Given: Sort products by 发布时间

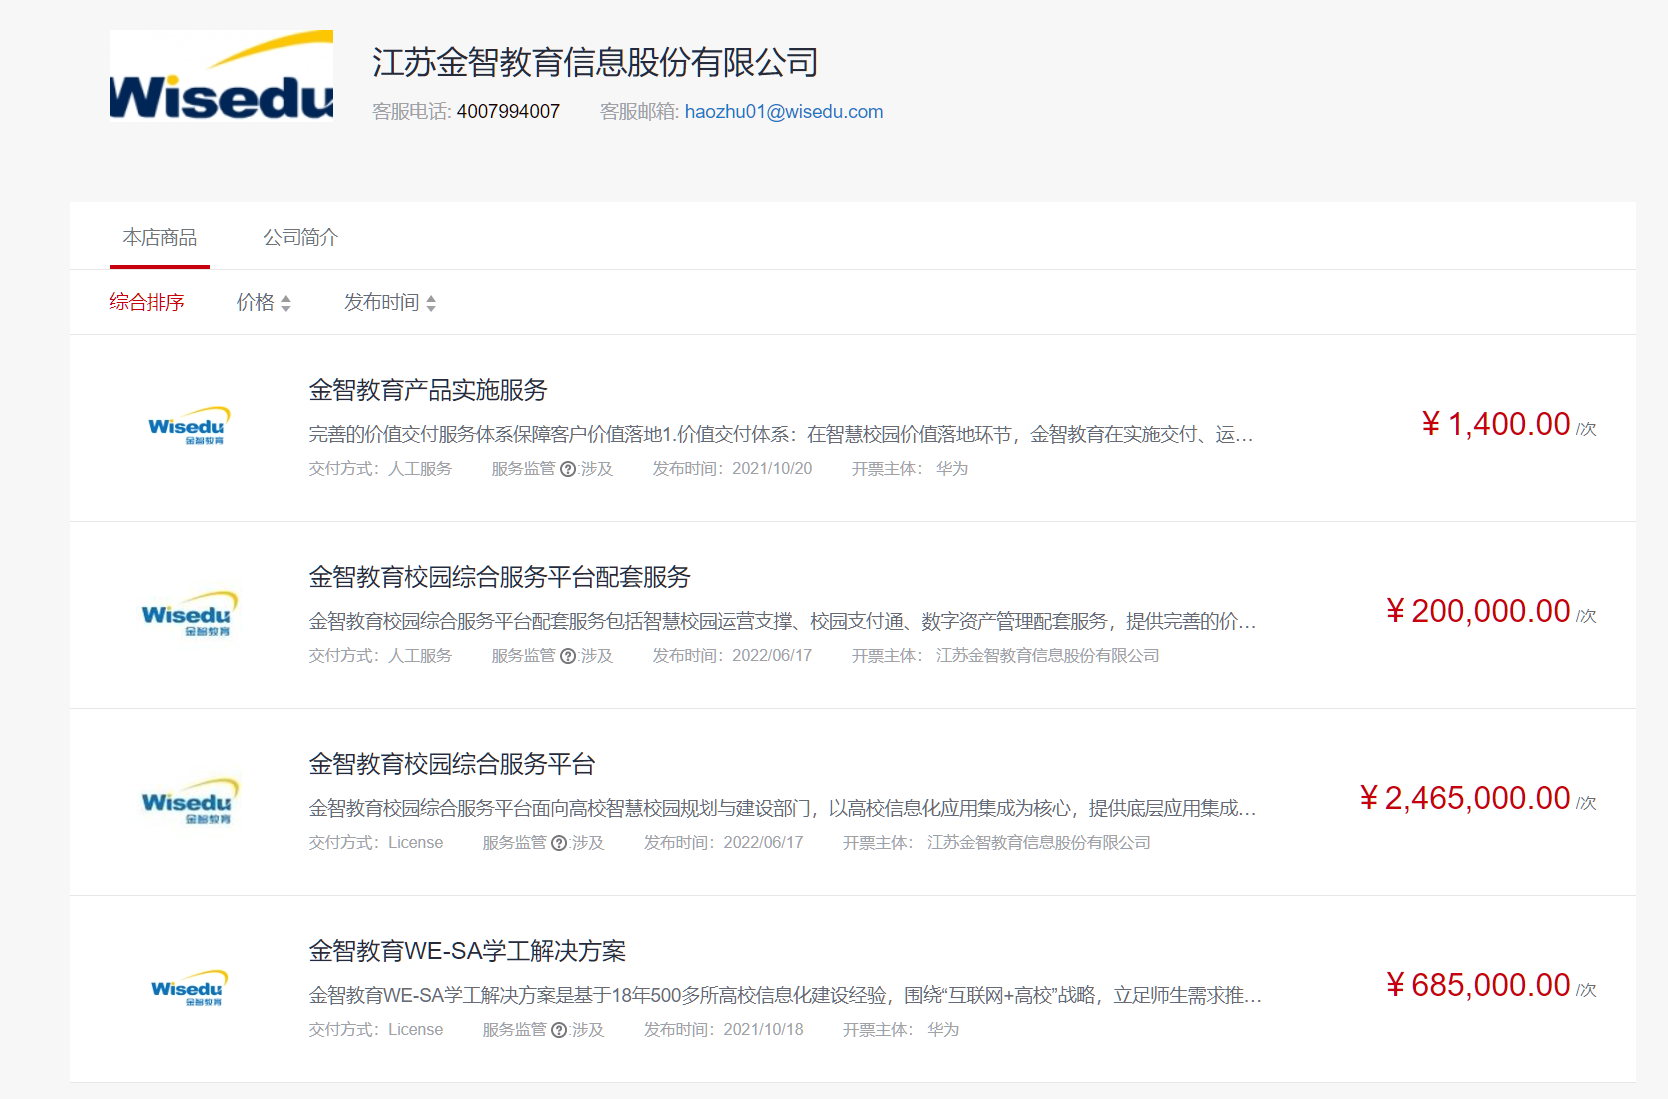Looking at the screenshot, I should (x=390, y=302).
